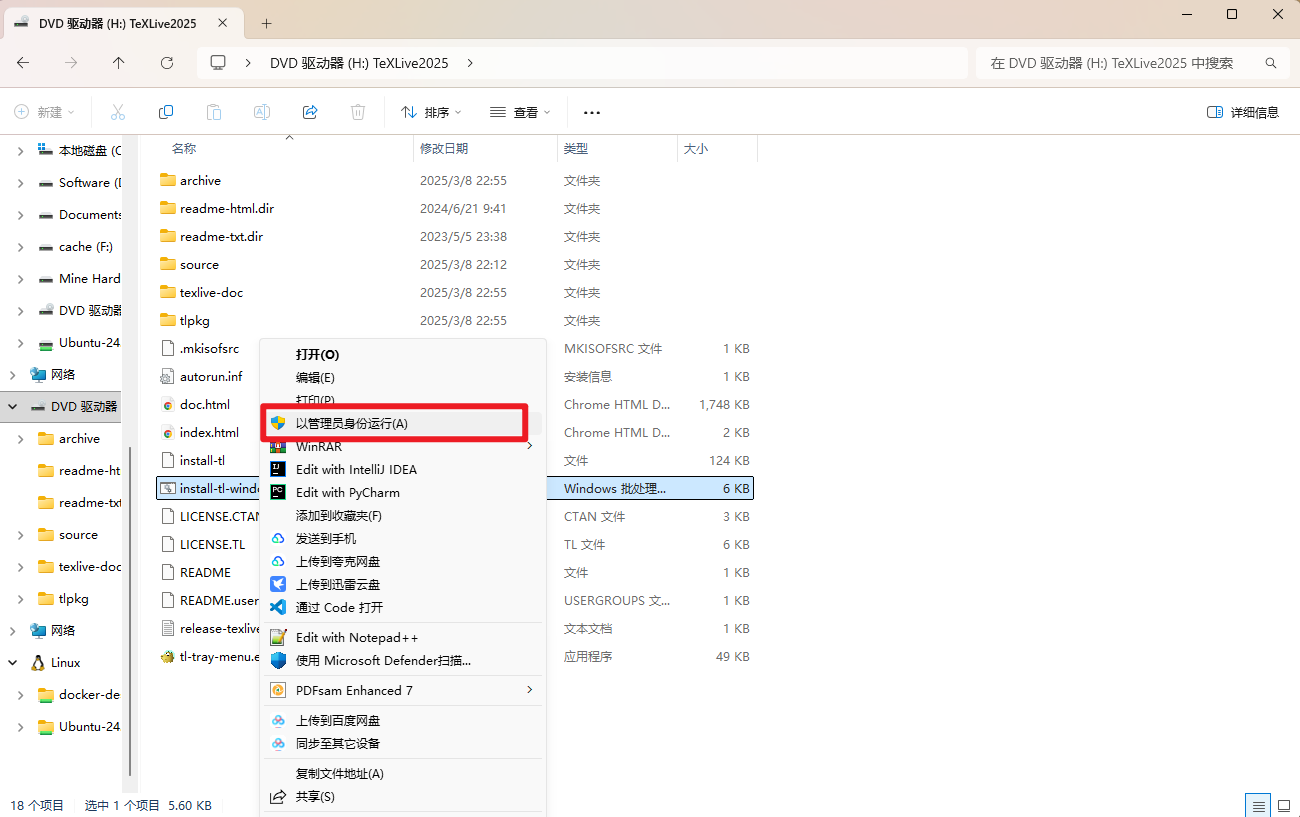Viewport: 1300px width, 817px height.
Task: Go up one folder level
Action: pyautogui.click(x=119, y=63)
